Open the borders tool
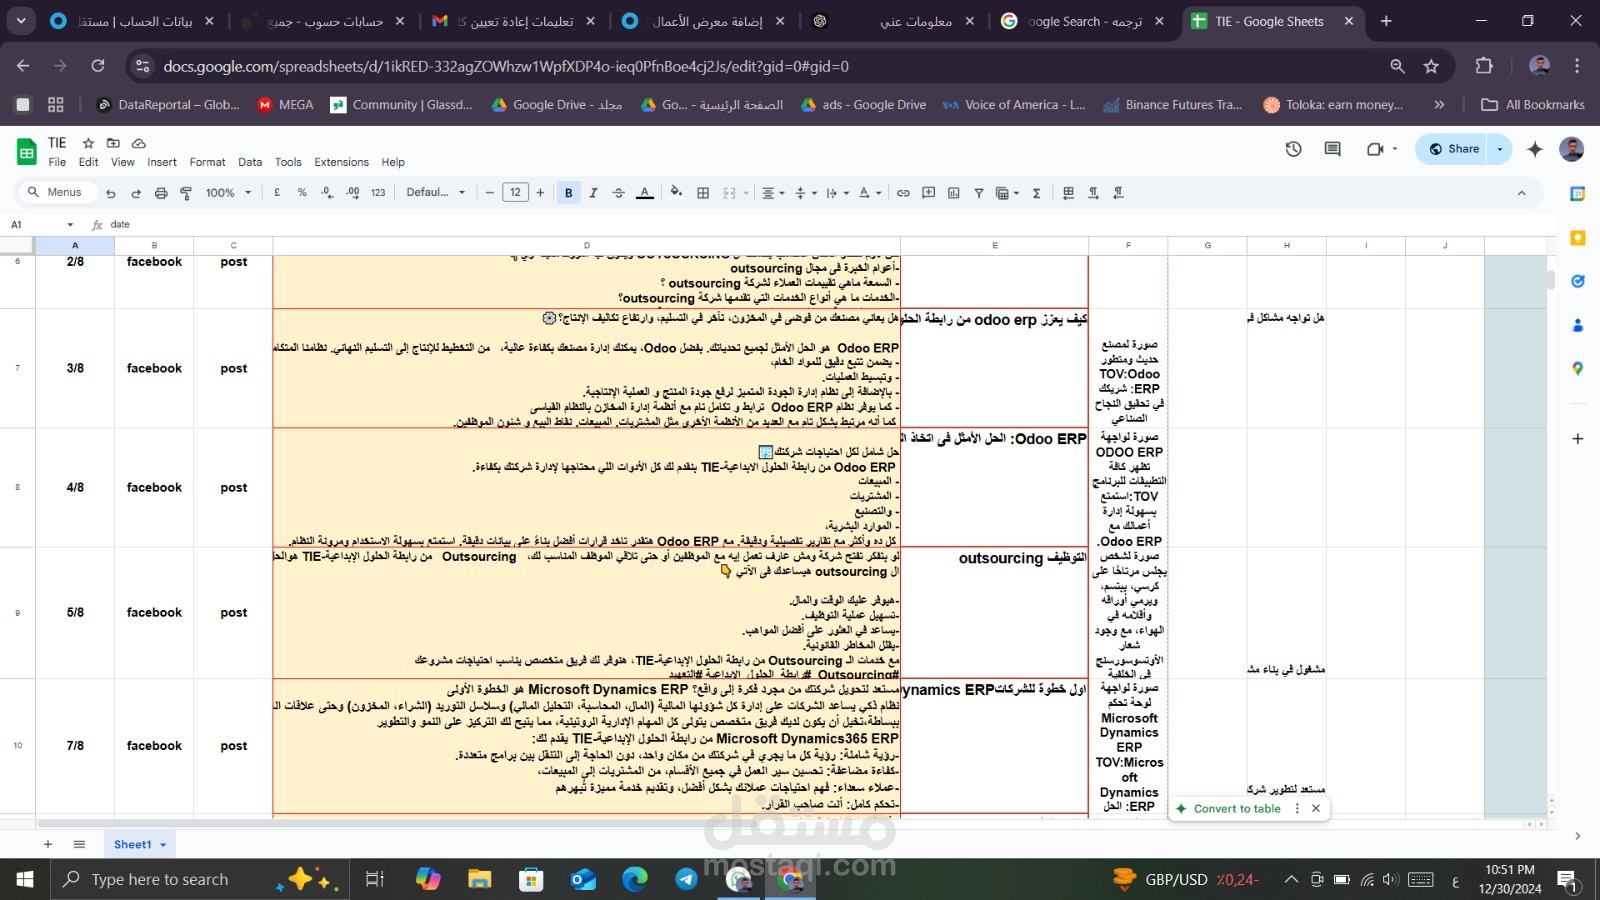The height and width of the screenshot is (900, 1600). (703, 193)
